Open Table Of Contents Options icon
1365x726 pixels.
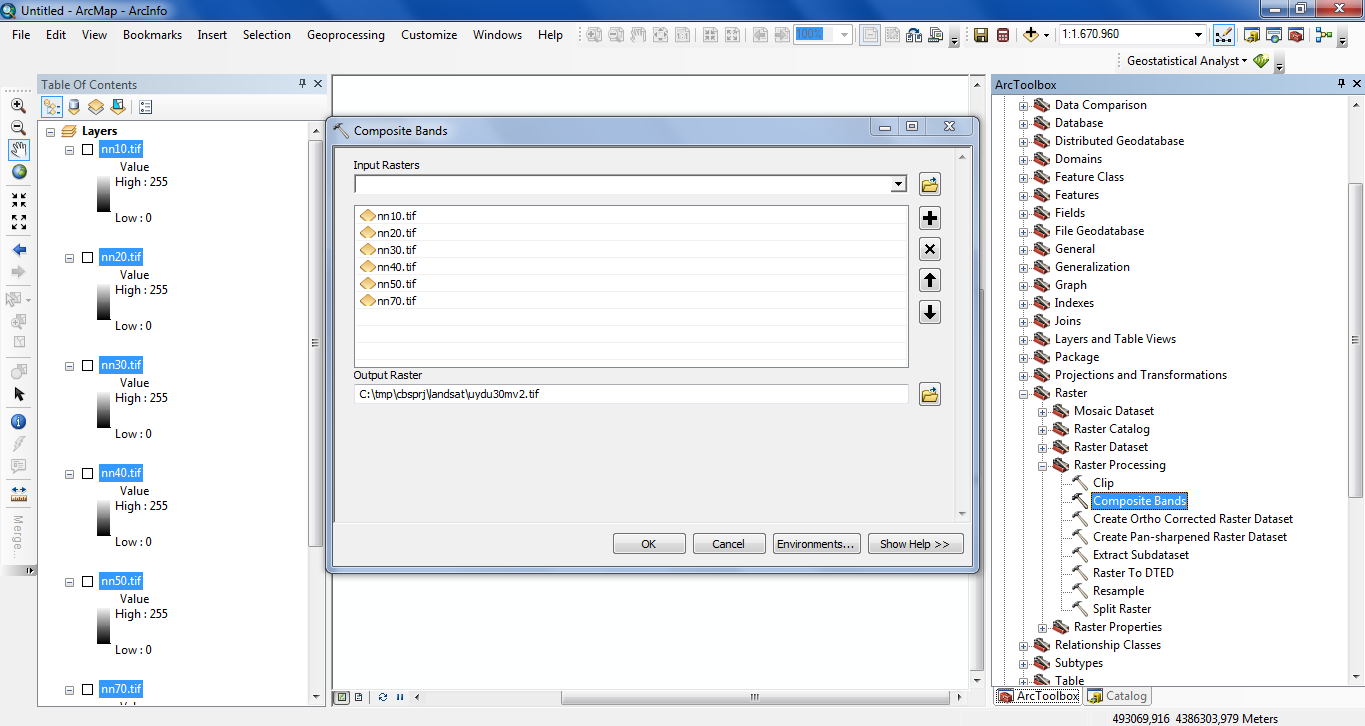click(146, 107)
